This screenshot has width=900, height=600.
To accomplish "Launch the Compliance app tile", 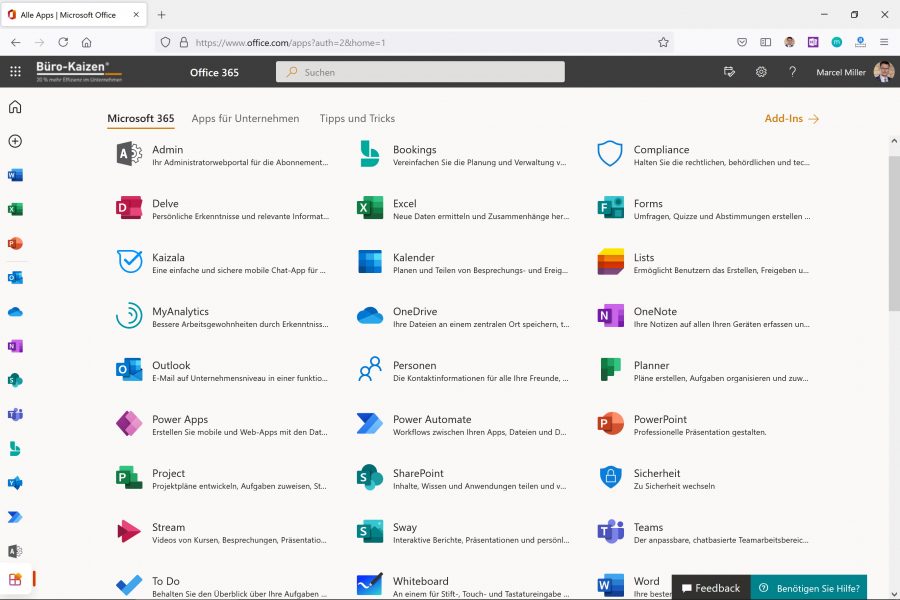I will (704, 154).
